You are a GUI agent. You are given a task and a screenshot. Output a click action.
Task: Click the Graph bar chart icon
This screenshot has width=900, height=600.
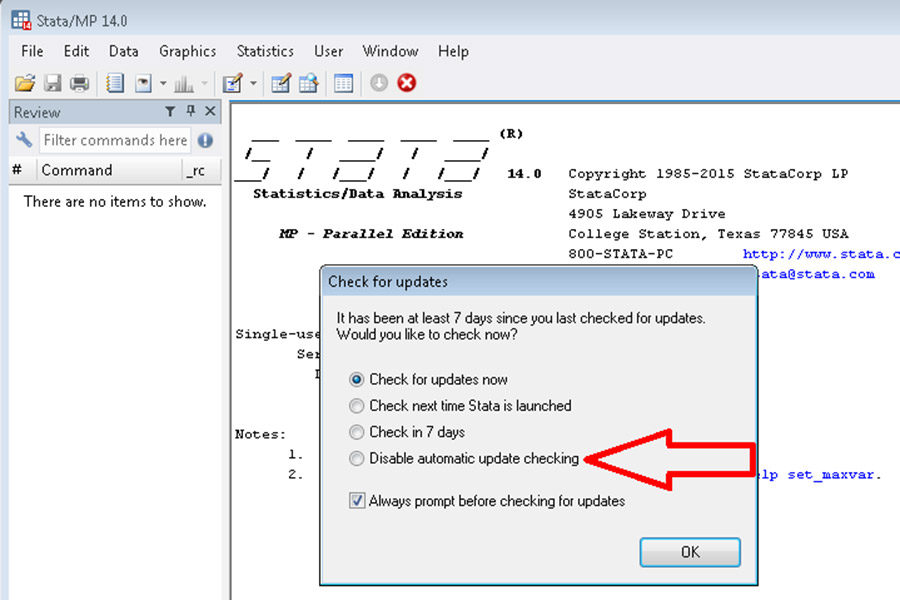[184, 84]
